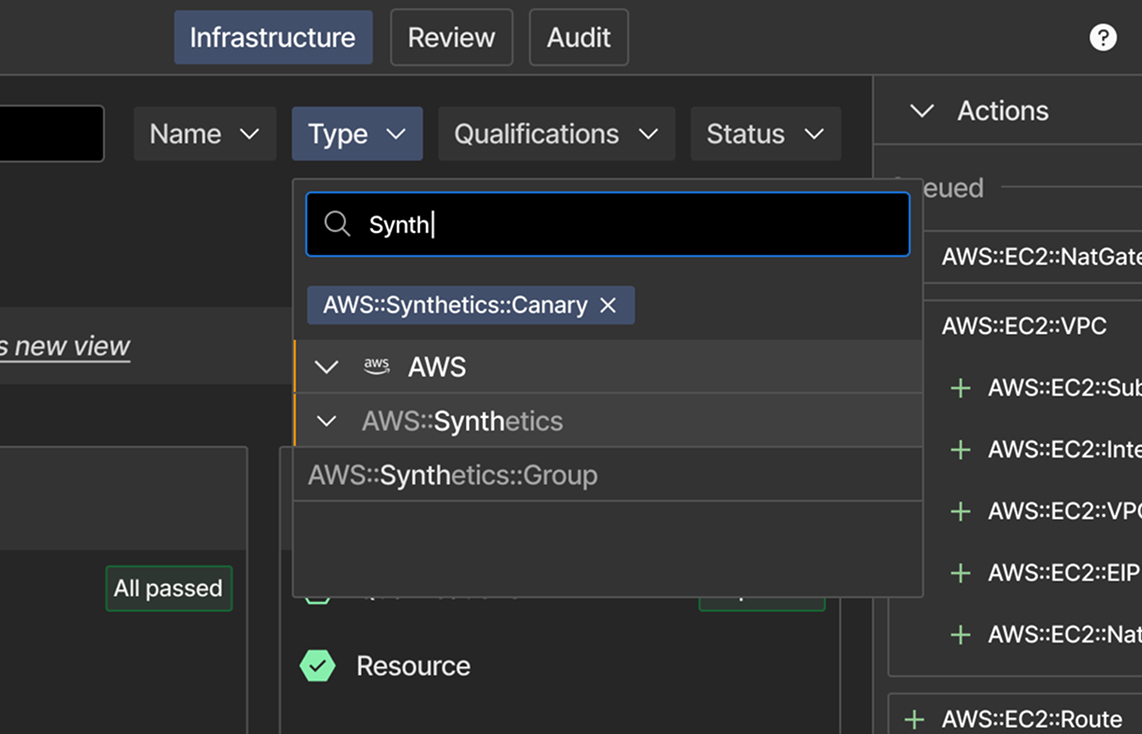Click plus icon beside AWS::EC2::Inte entry
The image size is (1142, 734).
pyautogui.click(x=961, y=450)
